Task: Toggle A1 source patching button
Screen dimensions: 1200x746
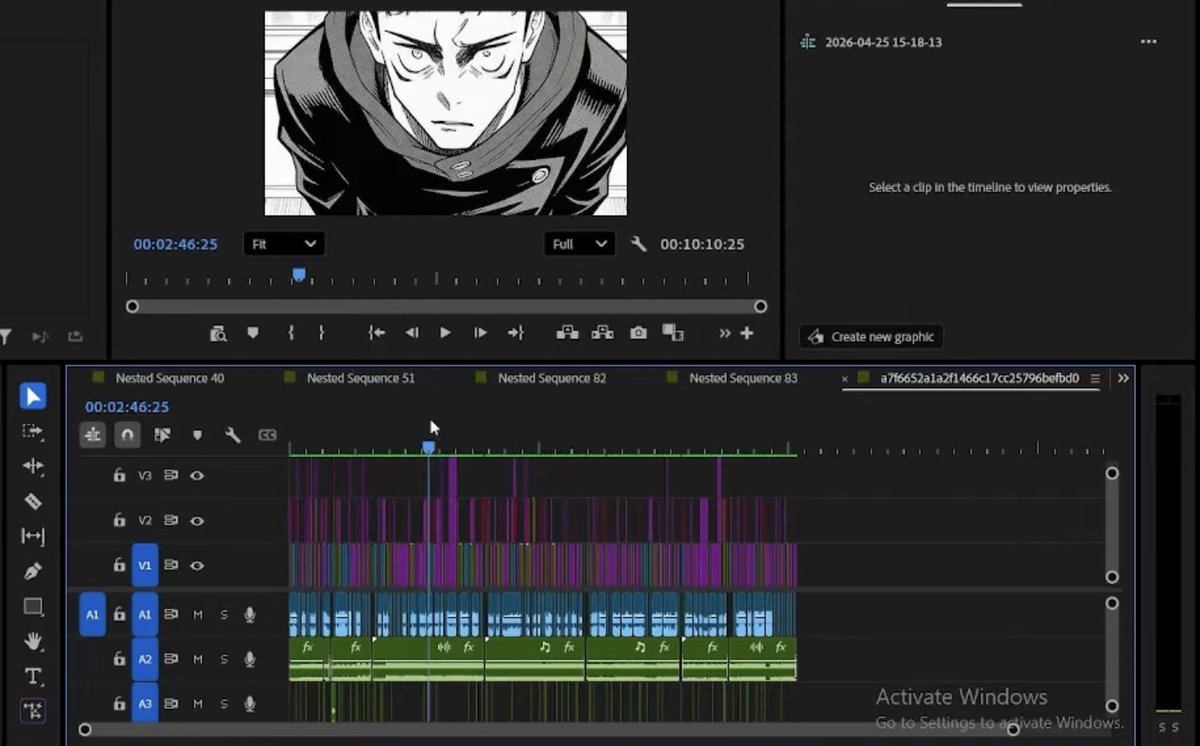Action: [x=93, y=614]
